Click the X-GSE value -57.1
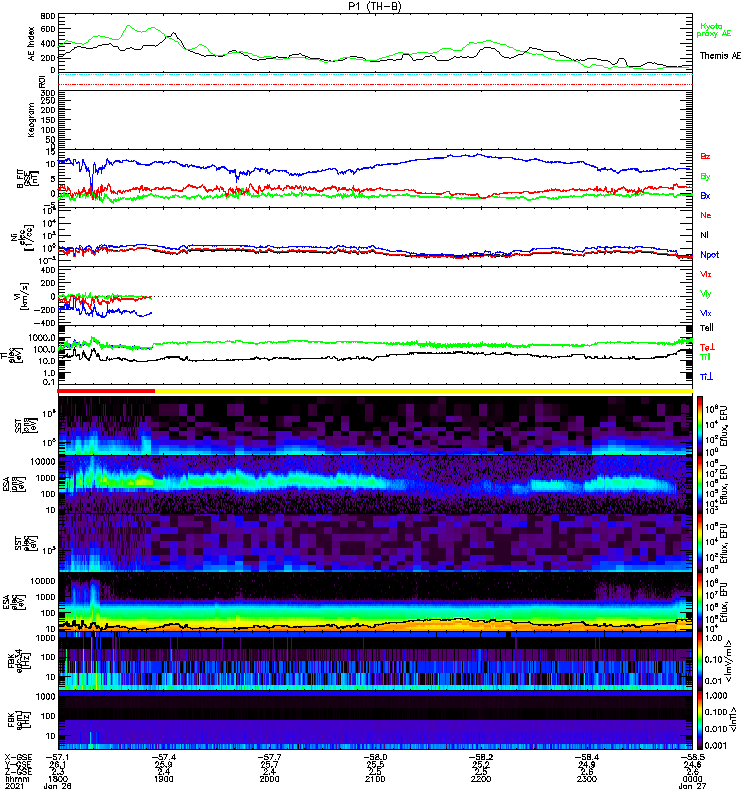The height and width of the screenshot is (800, 750). (58, 757)
